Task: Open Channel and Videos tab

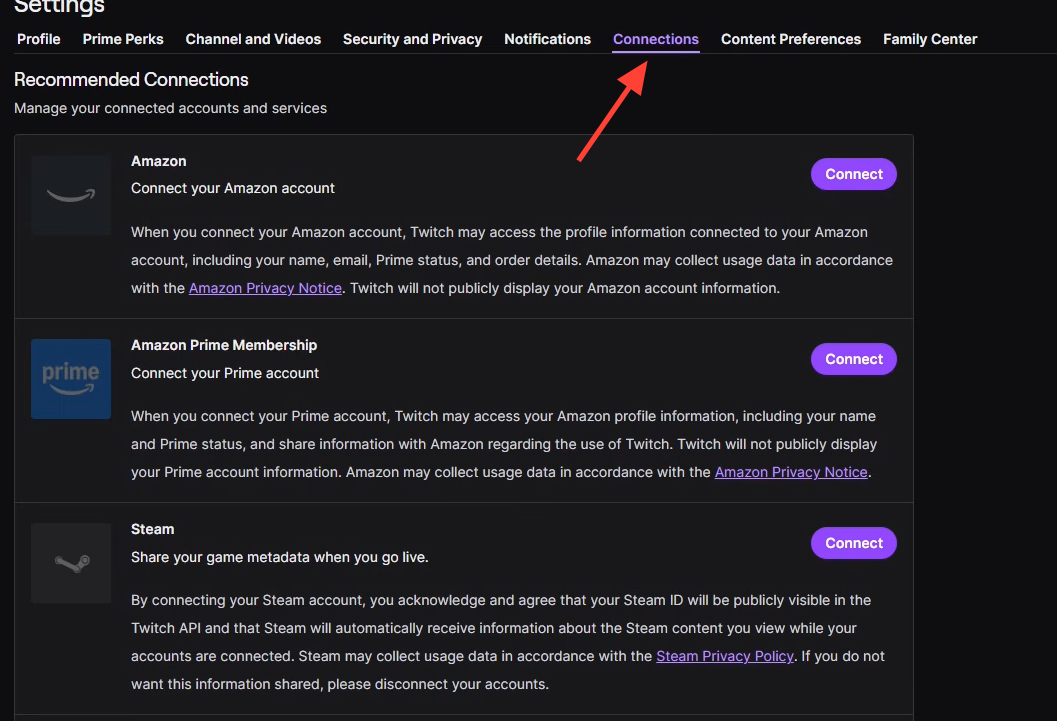Action: 253,39
